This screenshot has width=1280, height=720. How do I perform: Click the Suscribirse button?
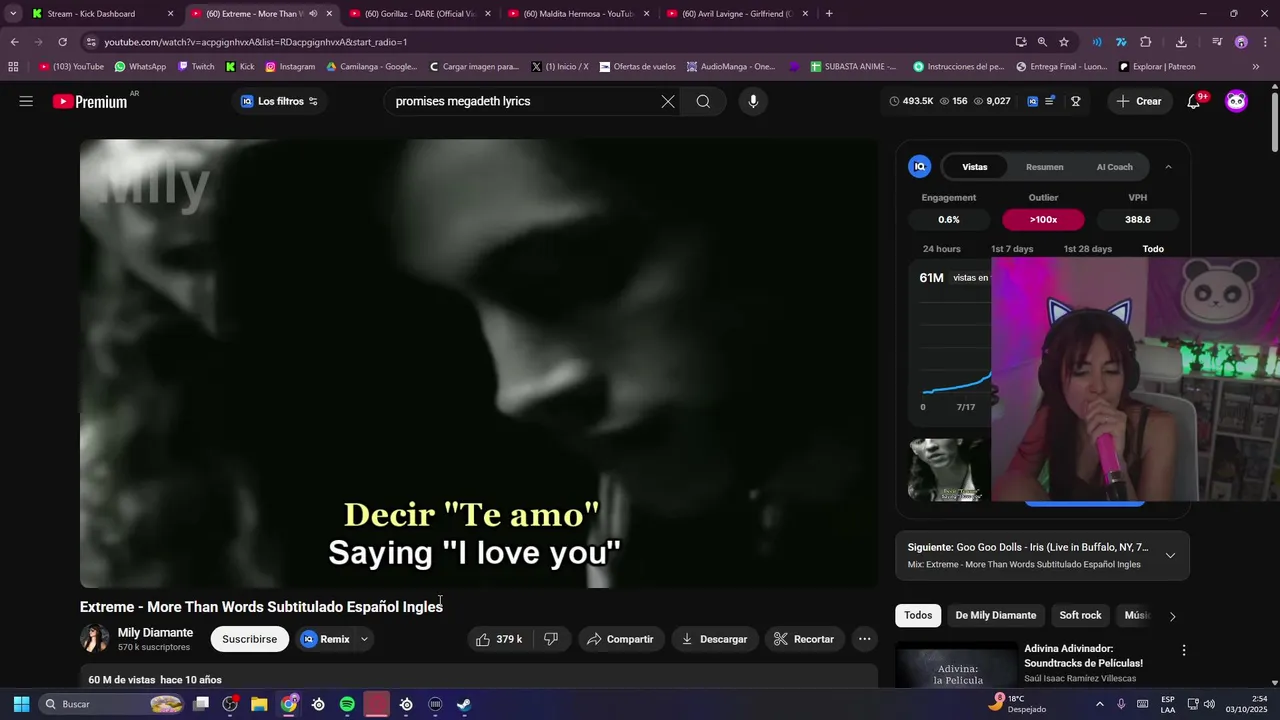click(x=250, y=639)
